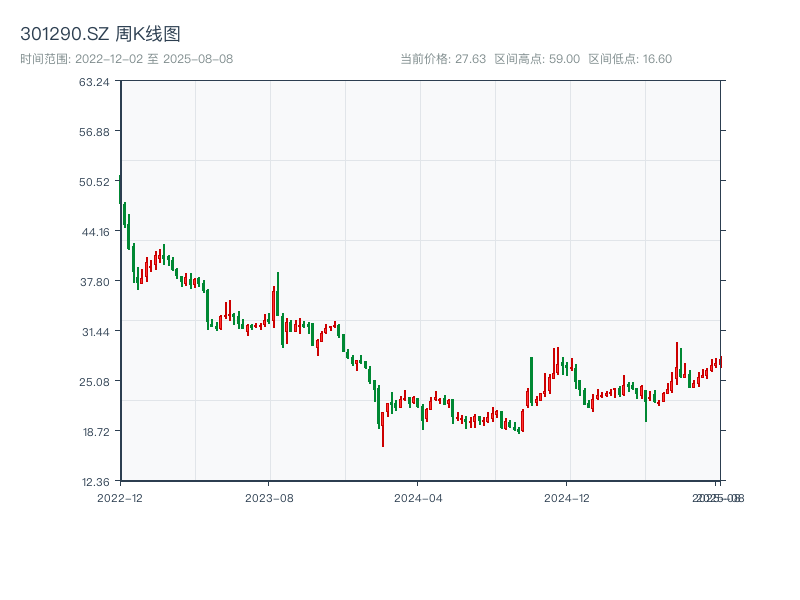Image resolution: width=800 pixels, height=600 pixels.
Task: Click the 50.52 price axis label
Action: (94, 182)
